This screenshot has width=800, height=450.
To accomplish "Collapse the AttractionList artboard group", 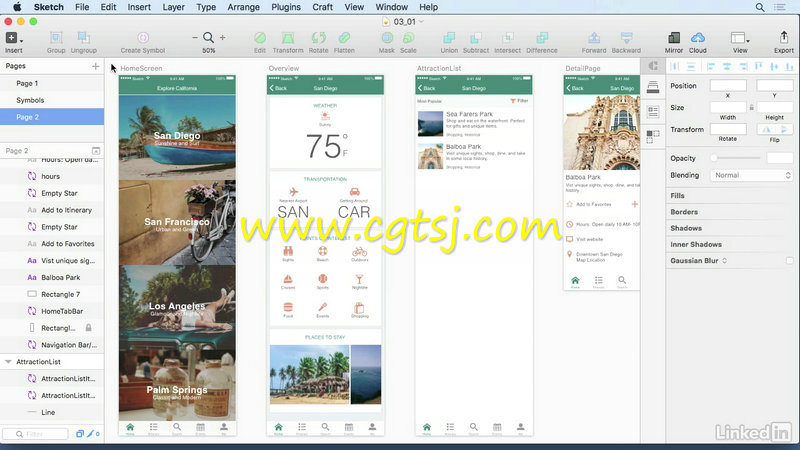I will pos(8,362).
